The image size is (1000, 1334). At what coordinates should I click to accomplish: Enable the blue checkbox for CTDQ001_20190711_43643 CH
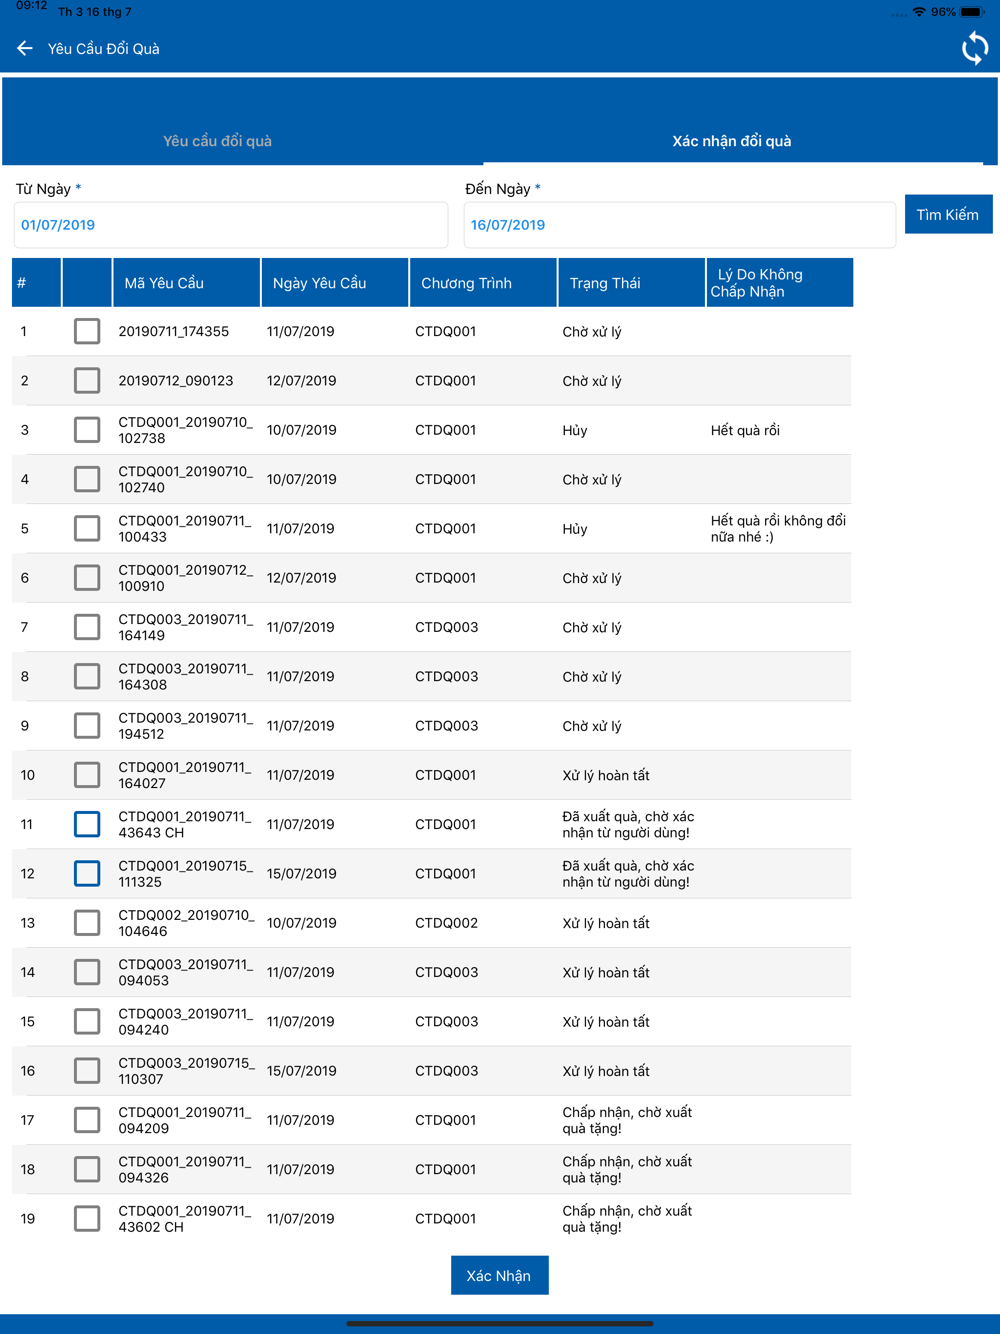click(x=87, y=824)
